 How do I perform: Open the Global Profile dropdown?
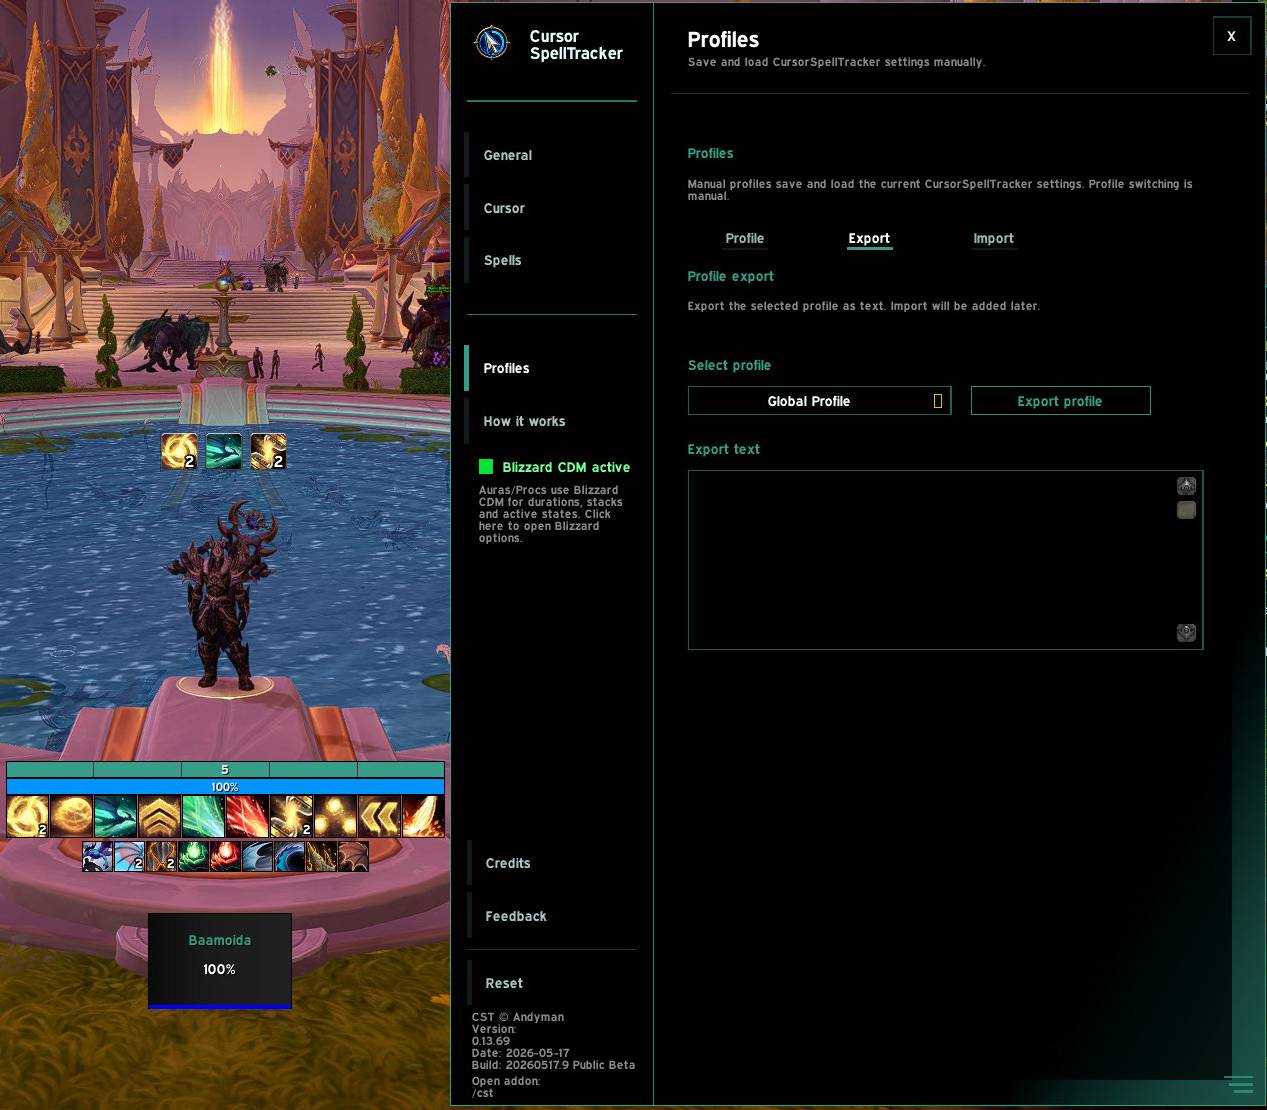pyautogui.click(x=819, y=401)
